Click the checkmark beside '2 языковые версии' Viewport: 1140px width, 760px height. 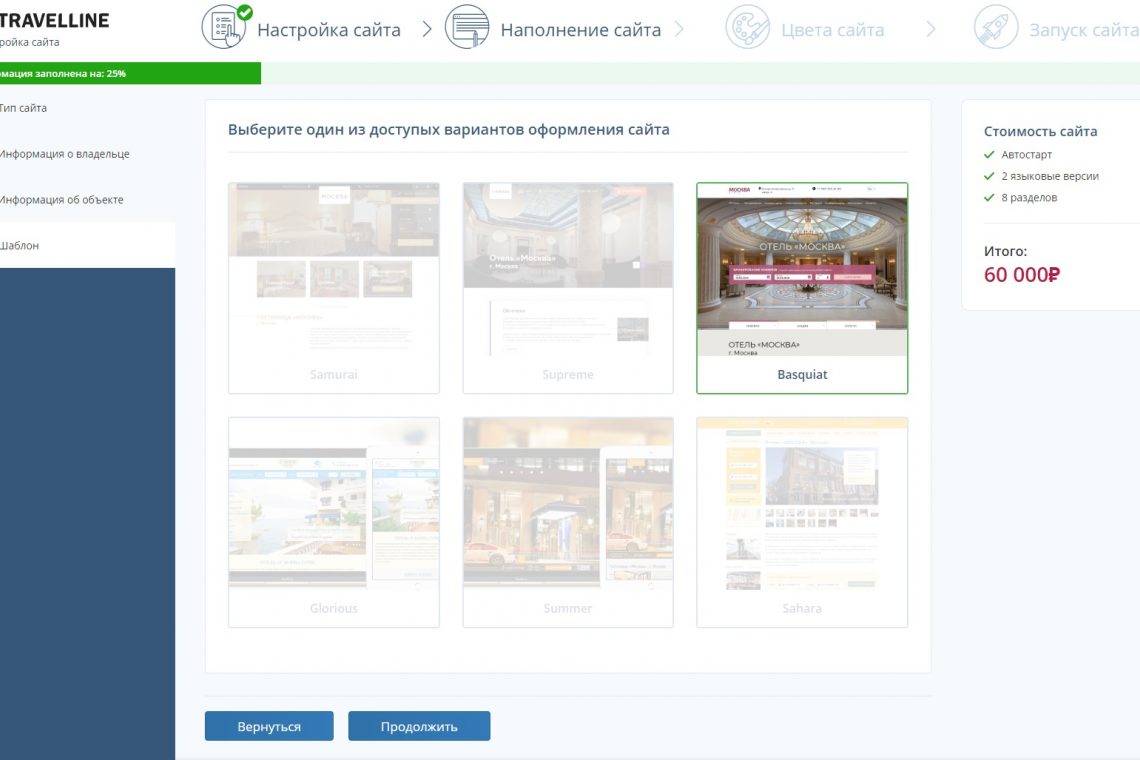pyautogui.click(x=989, y=176)
